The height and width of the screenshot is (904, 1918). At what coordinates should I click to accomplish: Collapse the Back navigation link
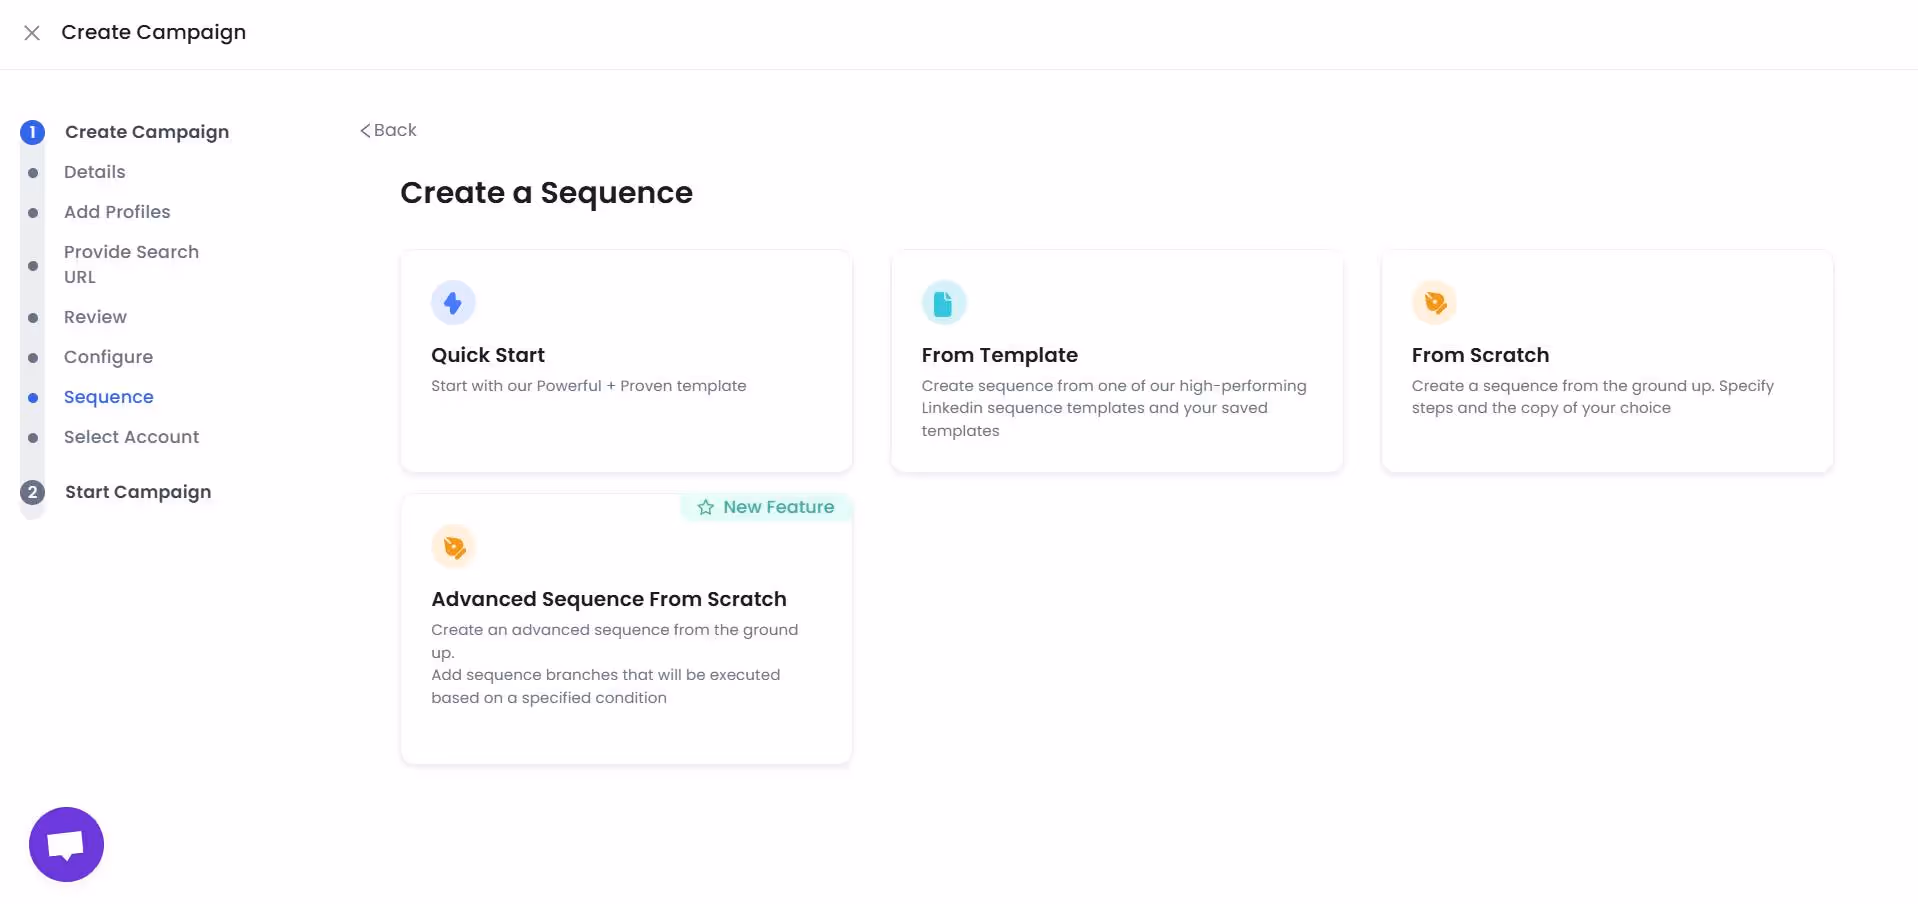point(388,130)
